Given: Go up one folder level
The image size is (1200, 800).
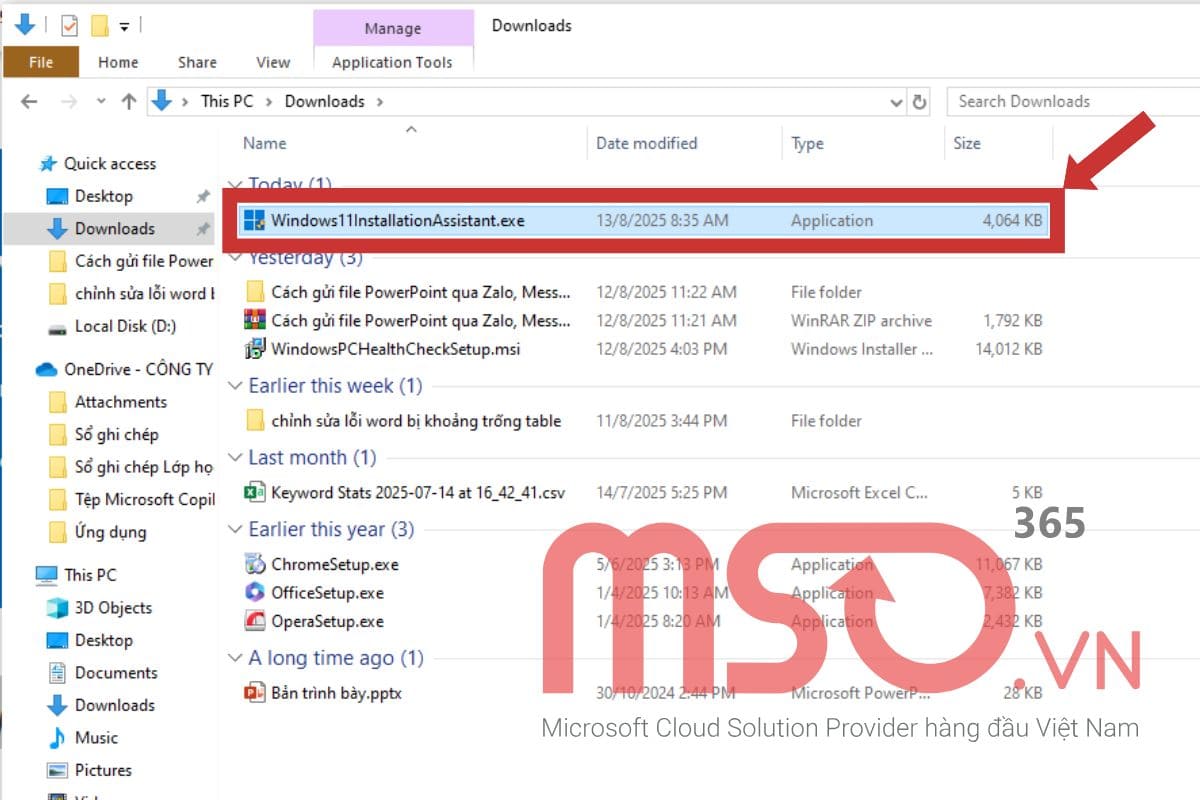Looking at the screenshot, I should click(128, 101).
